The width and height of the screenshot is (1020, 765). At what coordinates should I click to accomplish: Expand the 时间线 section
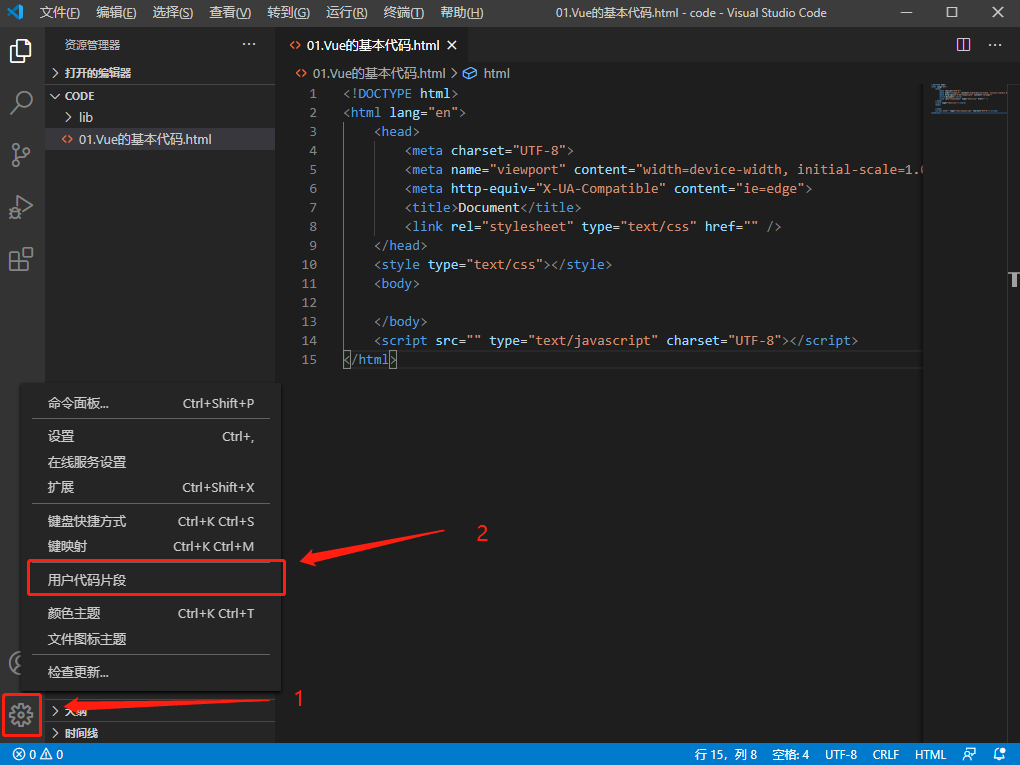[159, 733]
